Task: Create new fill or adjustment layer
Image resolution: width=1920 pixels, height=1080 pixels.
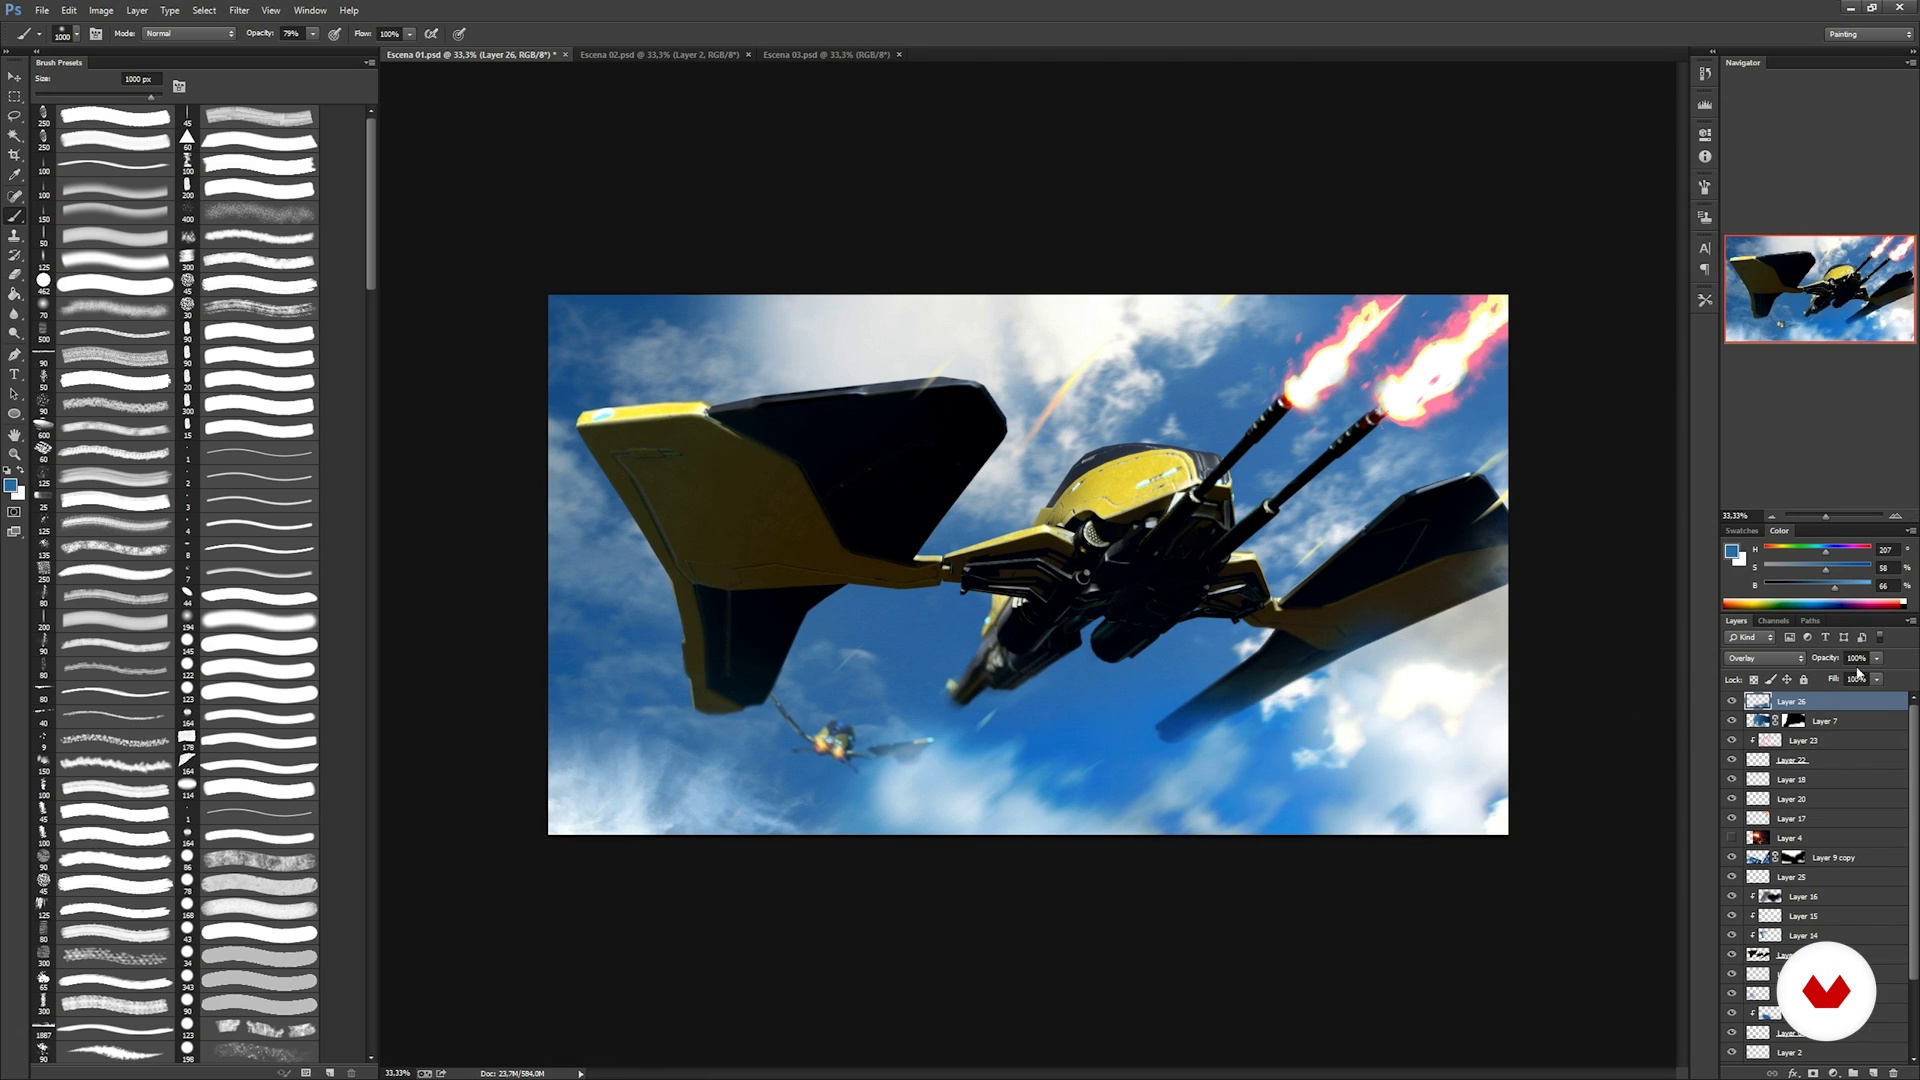Action: click(x=1833, y=1073)
